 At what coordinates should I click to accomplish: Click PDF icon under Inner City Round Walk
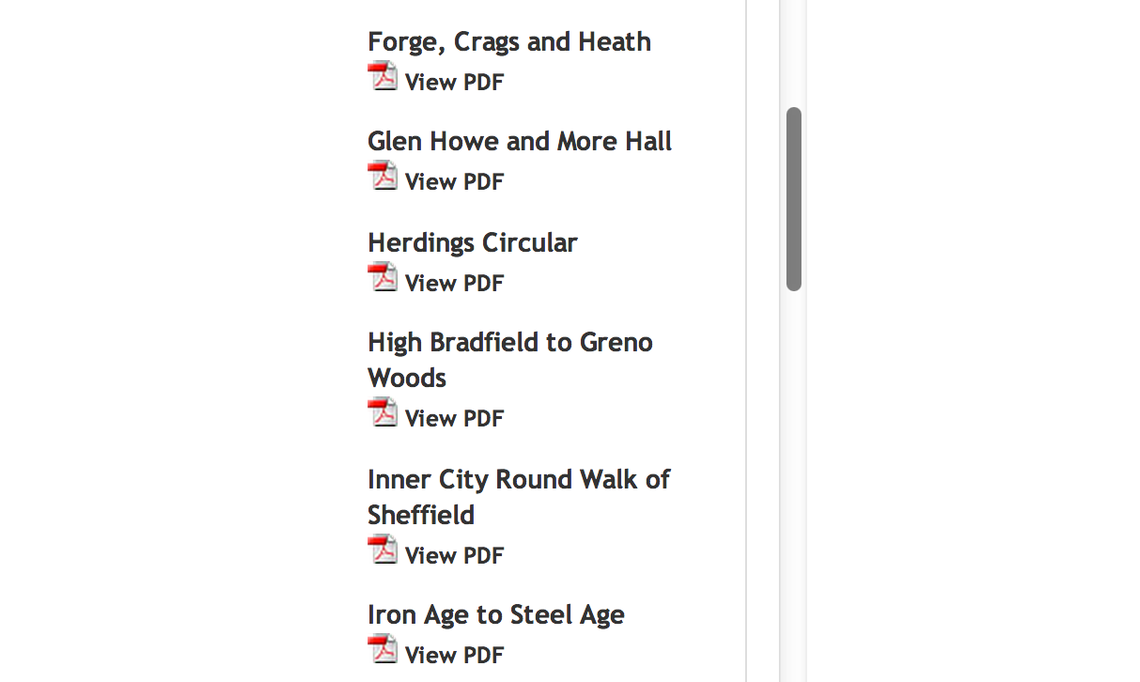point(382,550)
